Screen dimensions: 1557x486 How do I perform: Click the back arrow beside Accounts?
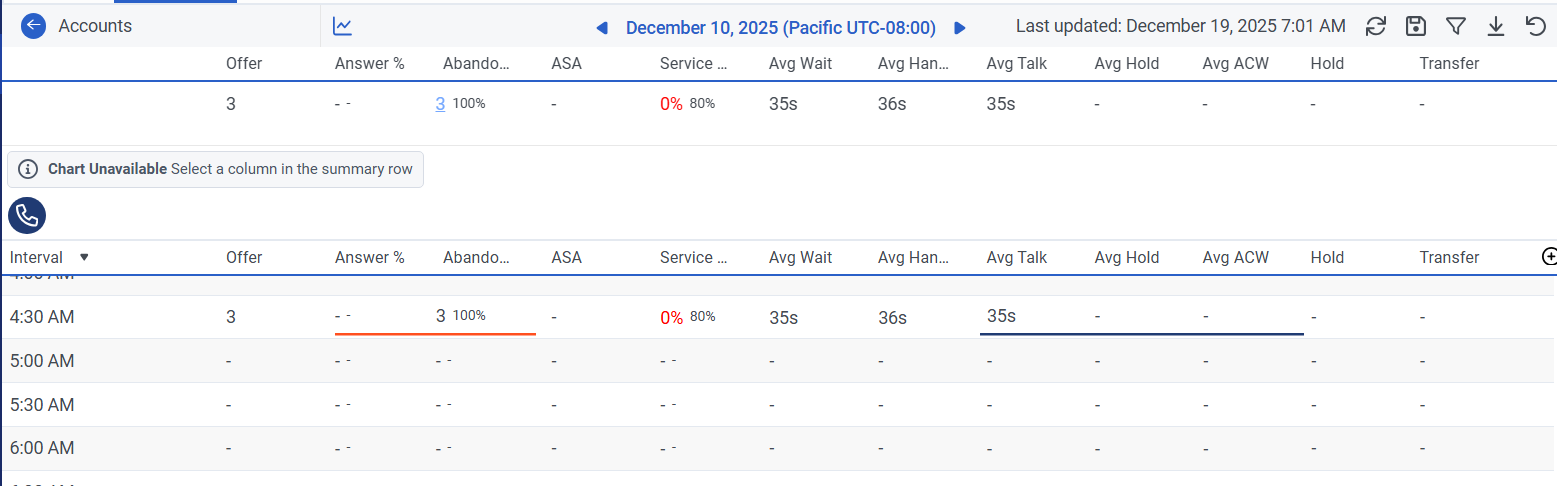click(x=34, y=26)
